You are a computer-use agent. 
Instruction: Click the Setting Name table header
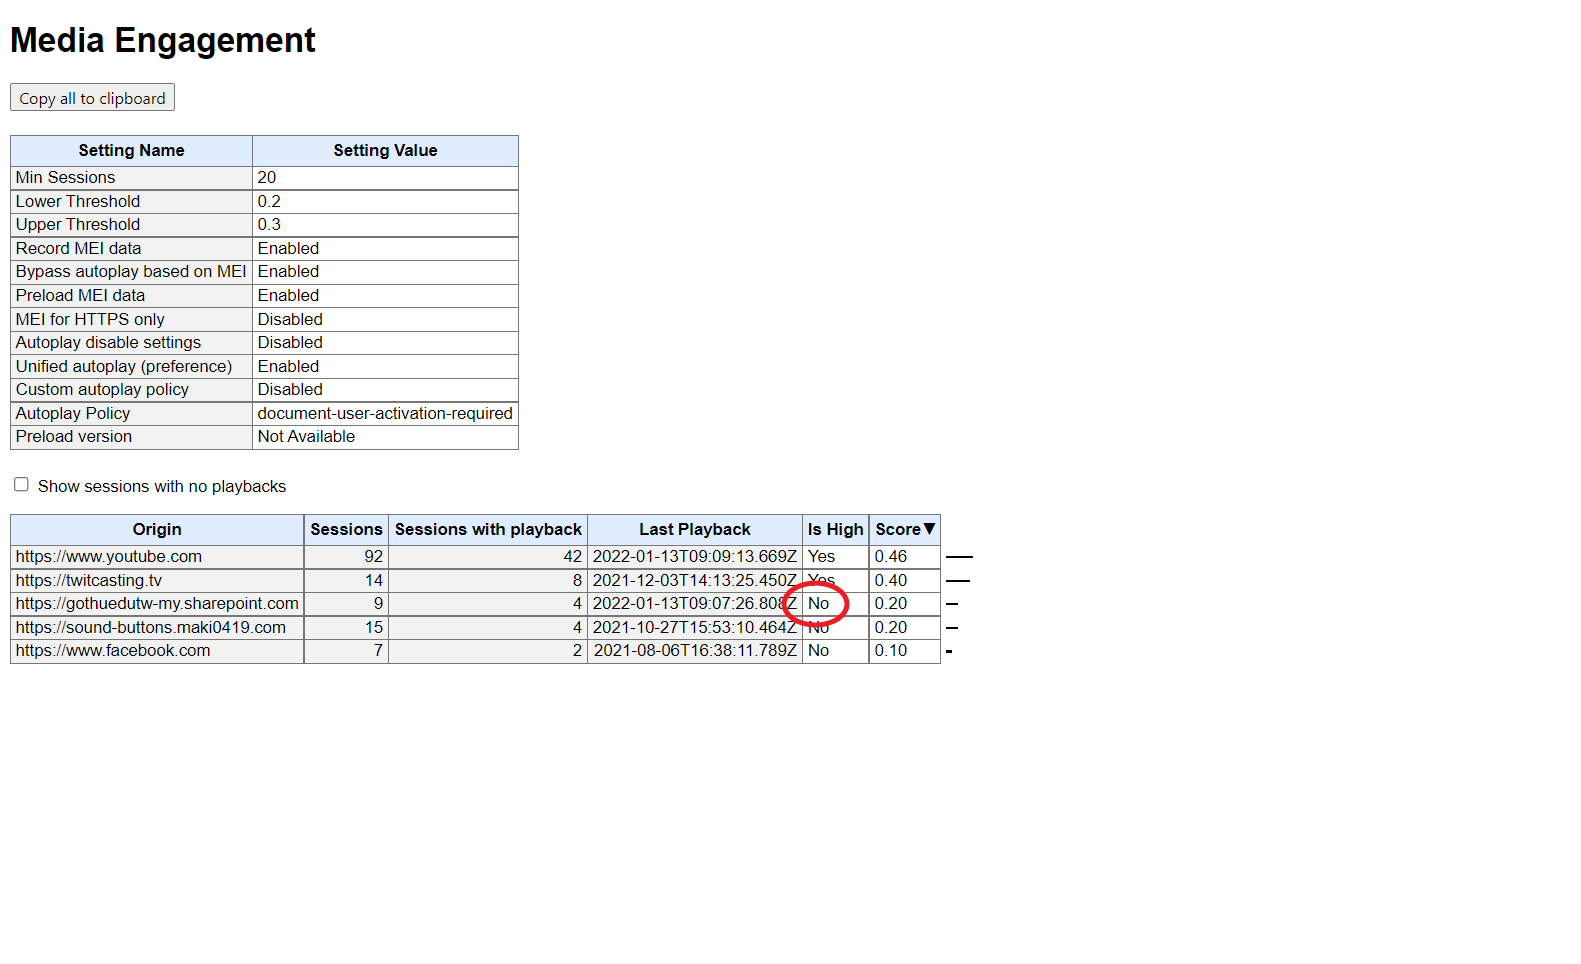click(131, 151)
